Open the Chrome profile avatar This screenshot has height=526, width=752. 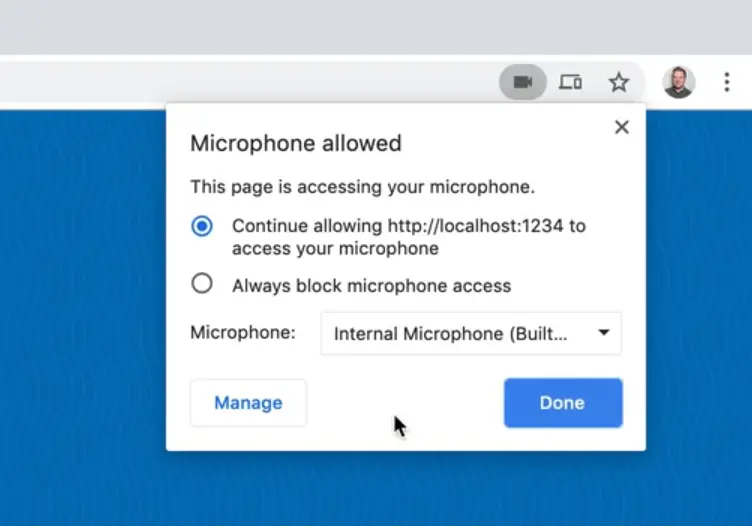(x=679, y=82)
